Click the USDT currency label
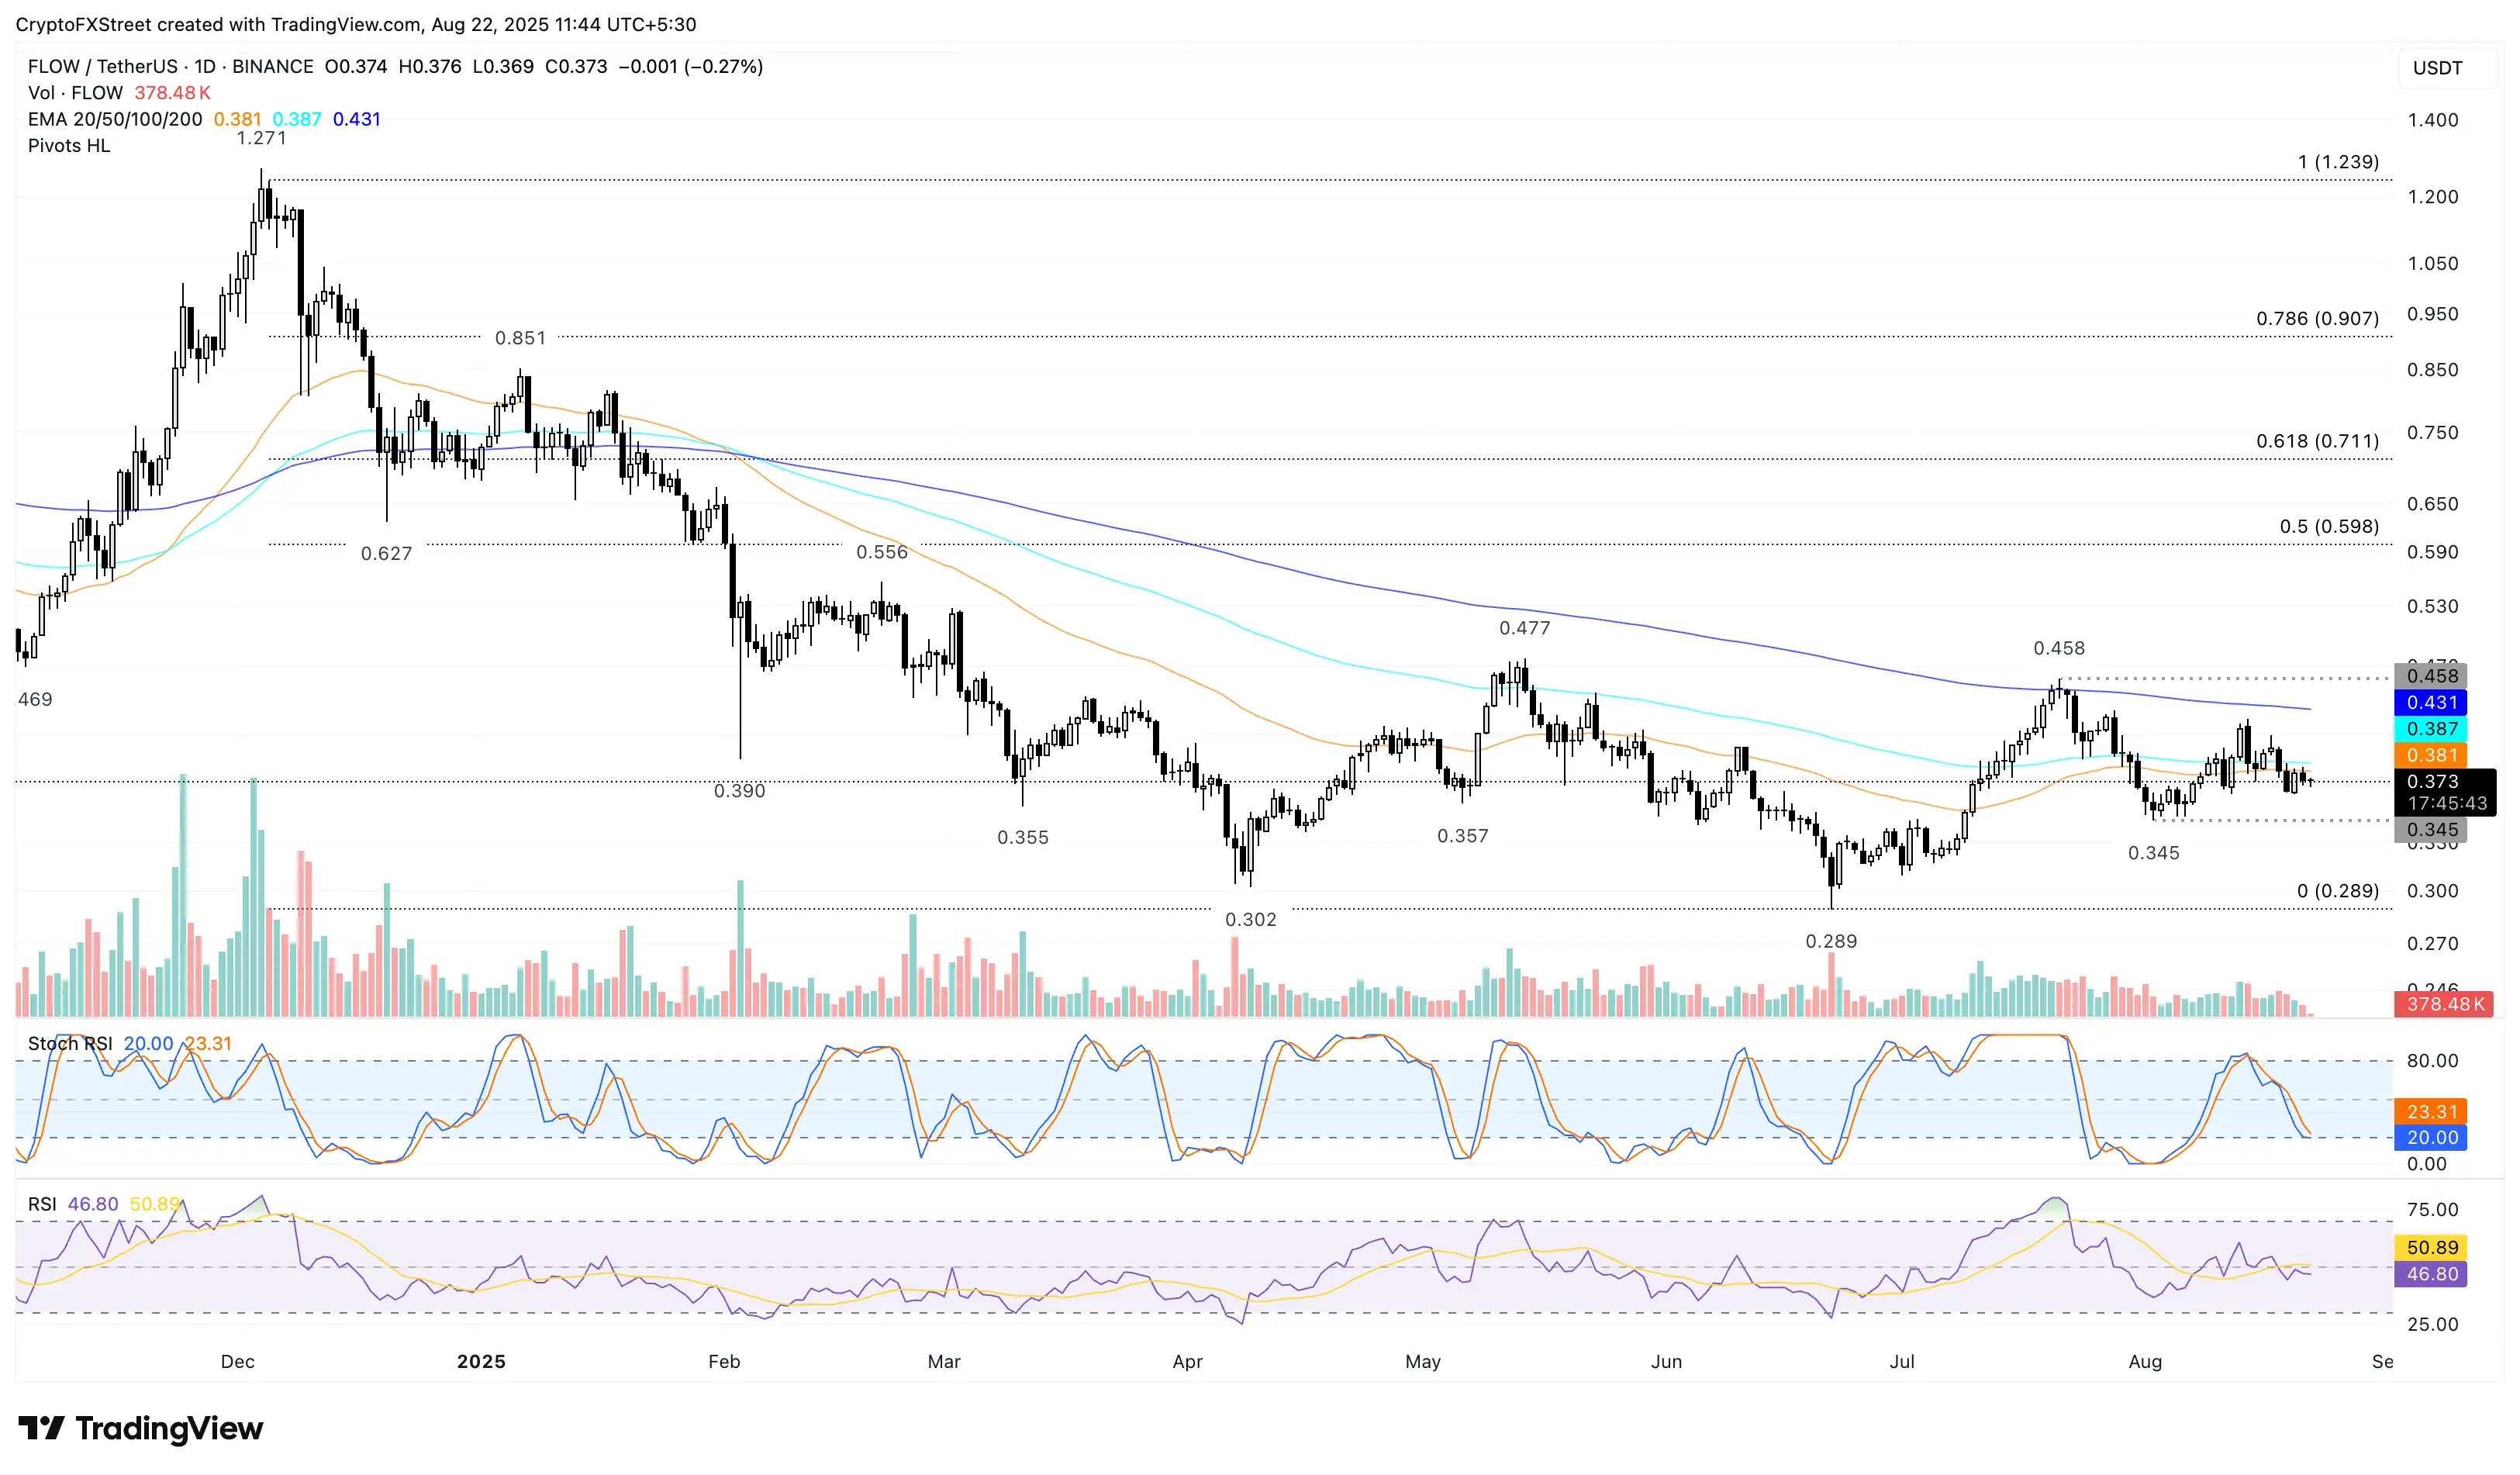The image size is (2520, 1475). click(x=2437, y=68)
